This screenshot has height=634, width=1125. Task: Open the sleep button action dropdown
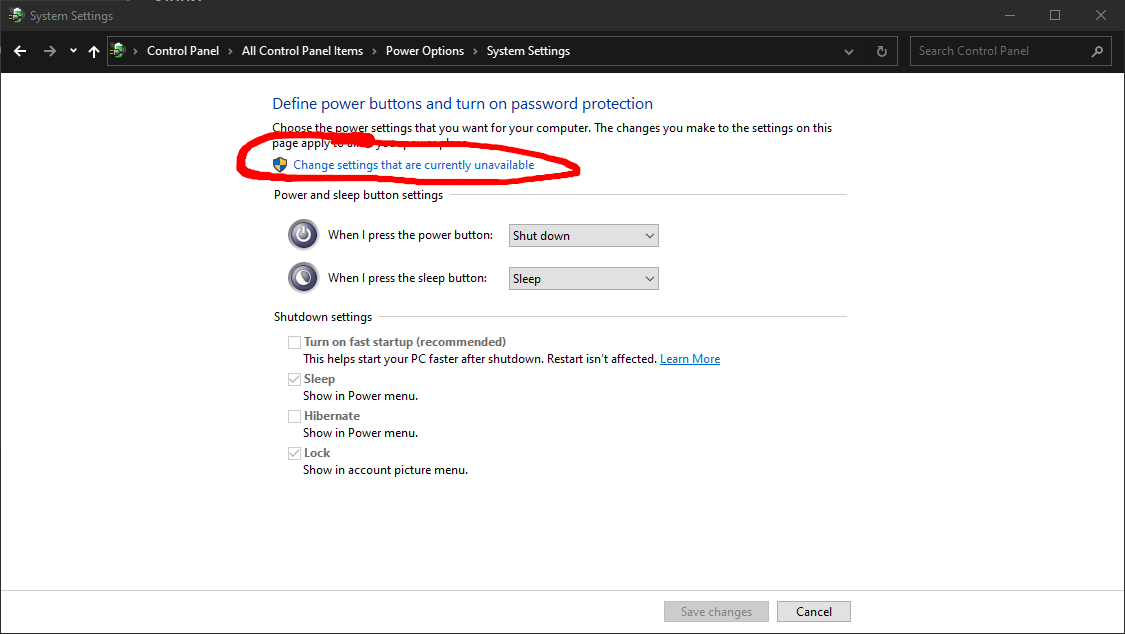coord(584,279)
